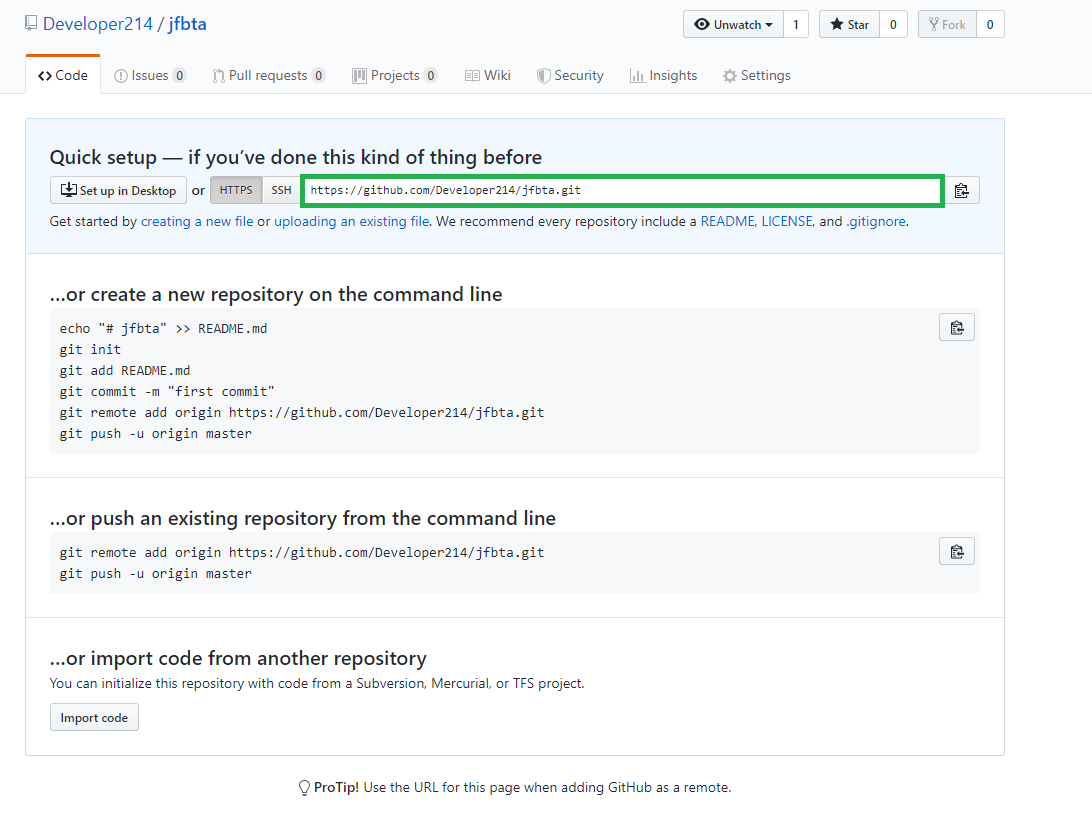This screenshot has width=1092, height=831.
Task: Click the 'git init' command line
Action: click(x=91, y=350)
